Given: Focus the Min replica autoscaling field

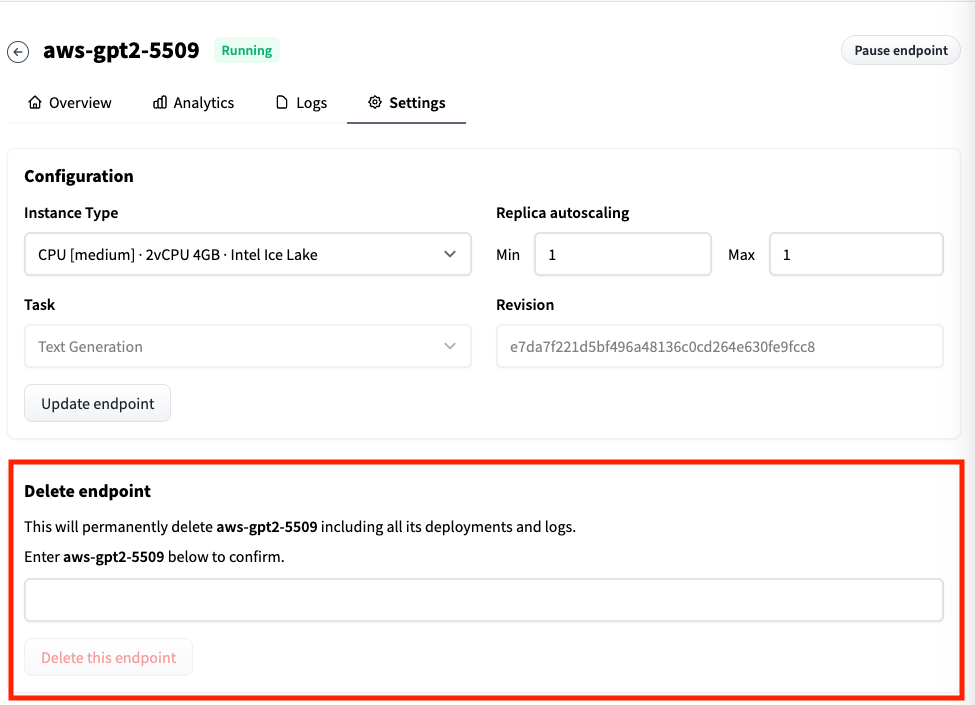Looking at the screenshot, I should pyautogui.click(x=622, y=255).
